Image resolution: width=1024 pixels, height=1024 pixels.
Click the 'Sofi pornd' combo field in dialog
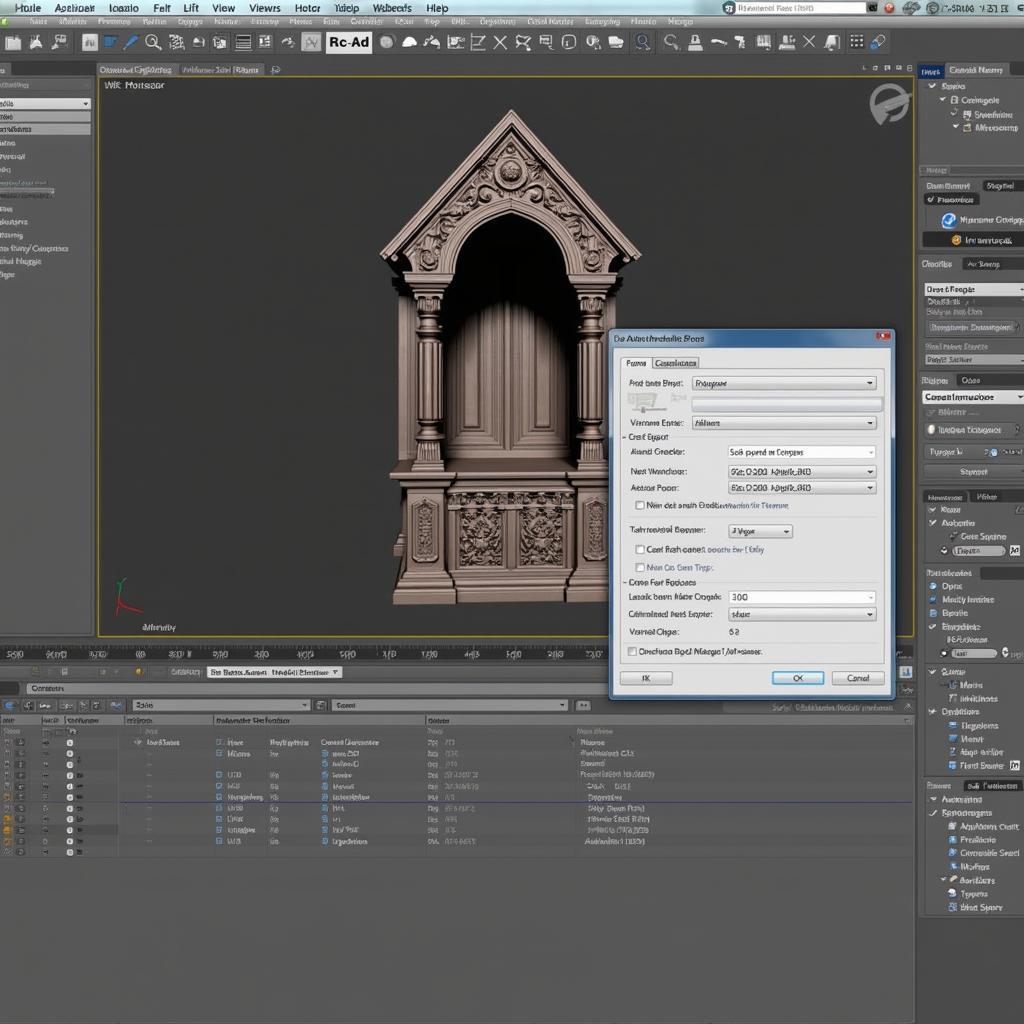click(801, 452)
